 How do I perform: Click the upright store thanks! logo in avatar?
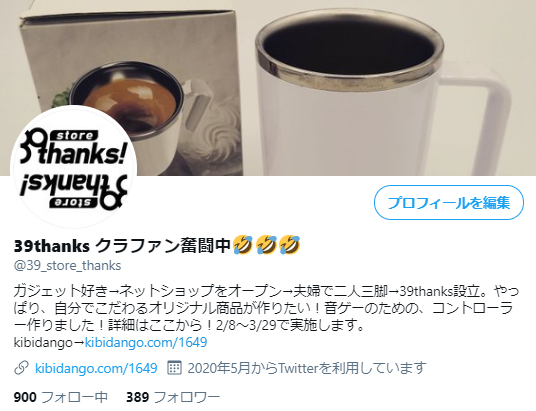click(x=73, y=147)
